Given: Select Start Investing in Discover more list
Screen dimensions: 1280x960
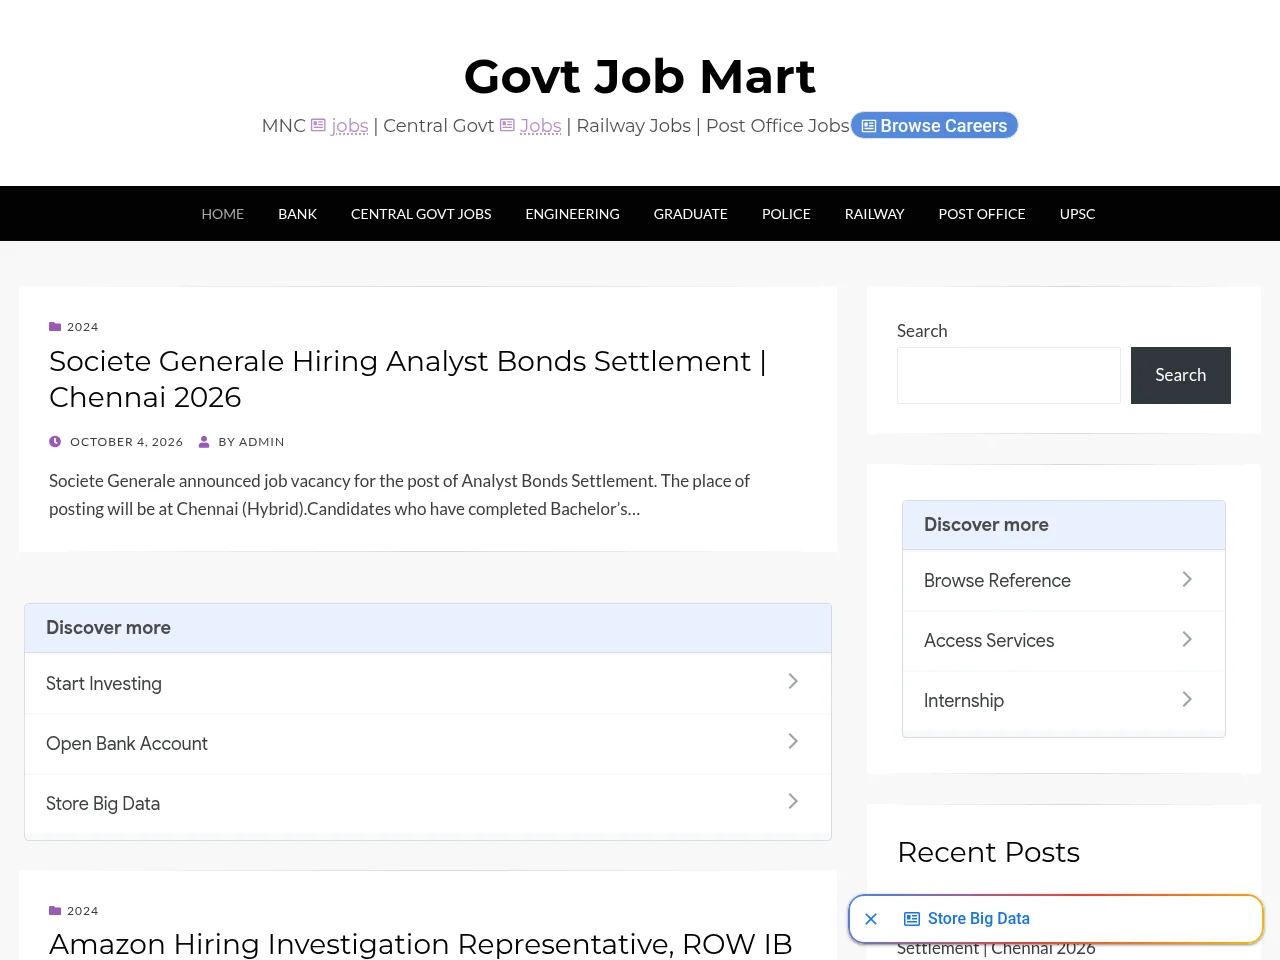Looking at the screenshot, I should (x=104, y=684).
